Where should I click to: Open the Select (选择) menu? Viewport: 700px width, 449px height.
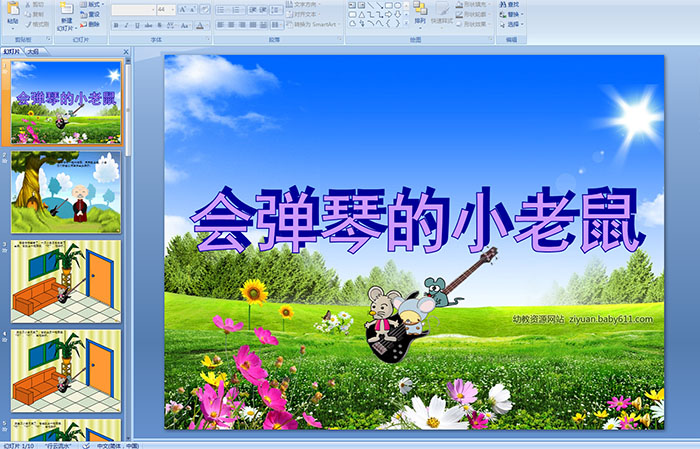[511, 24]
